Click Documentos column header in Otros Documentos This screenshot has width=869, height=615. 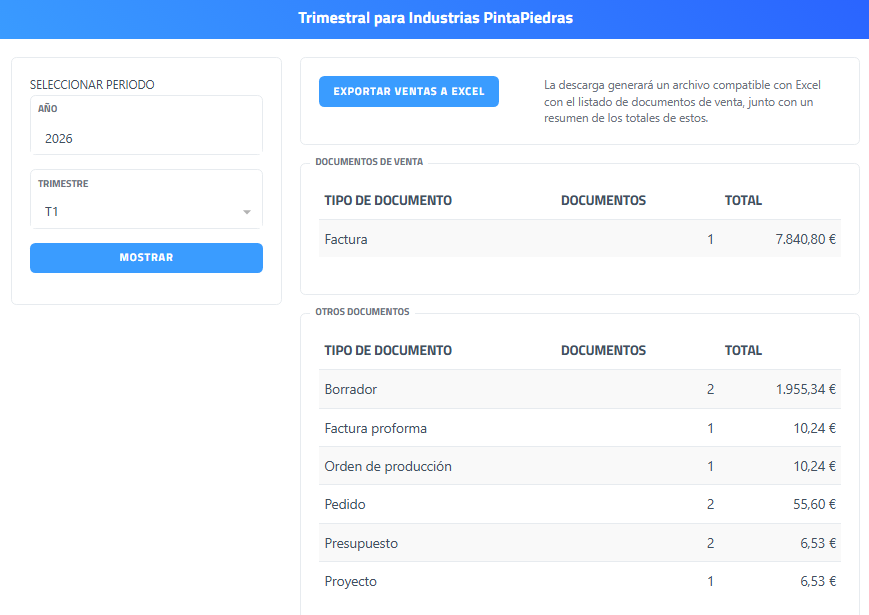pyautogui.click(x=603, y=350)
